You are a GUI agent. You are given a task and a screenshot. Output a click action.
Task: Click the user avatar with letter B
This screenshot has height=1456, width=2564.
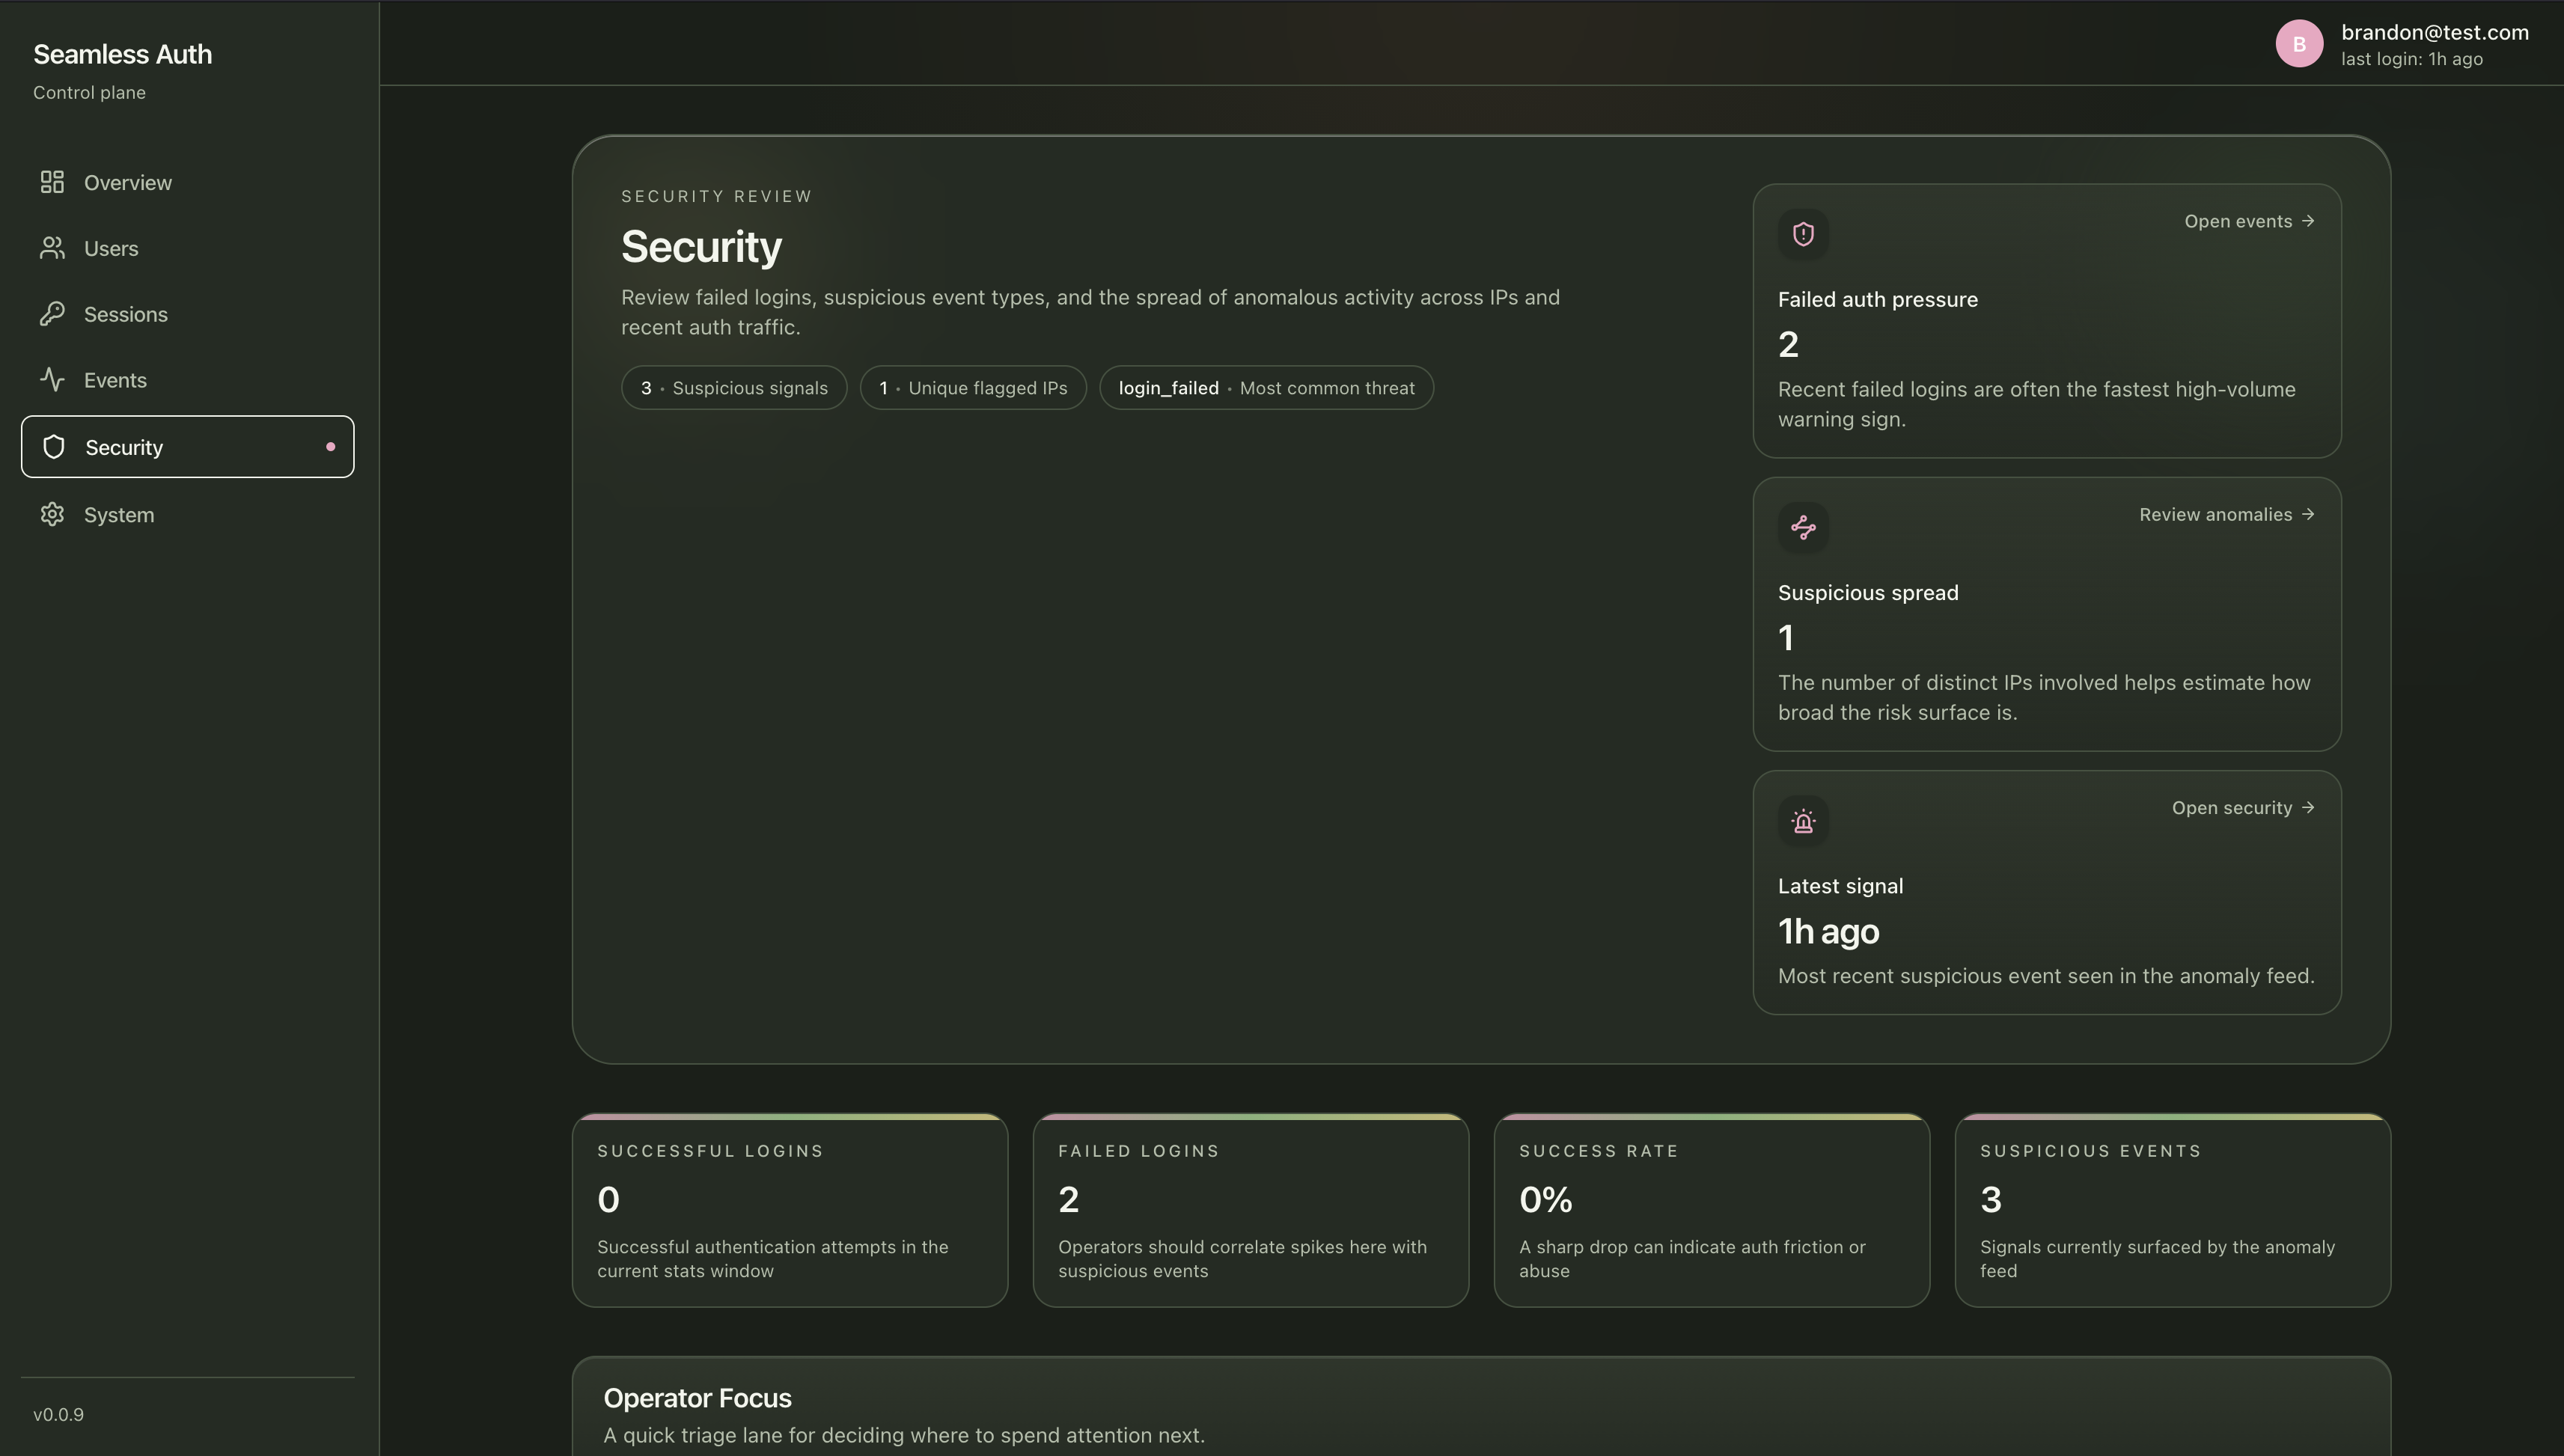click(2299, 44)
